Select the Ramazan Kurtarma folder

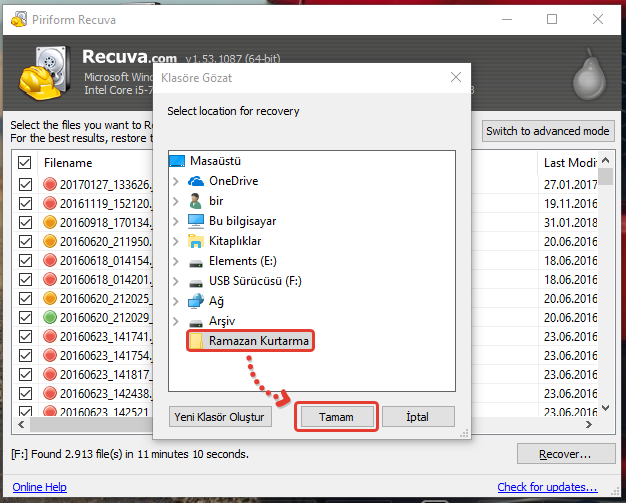click(x=258, y=342)
